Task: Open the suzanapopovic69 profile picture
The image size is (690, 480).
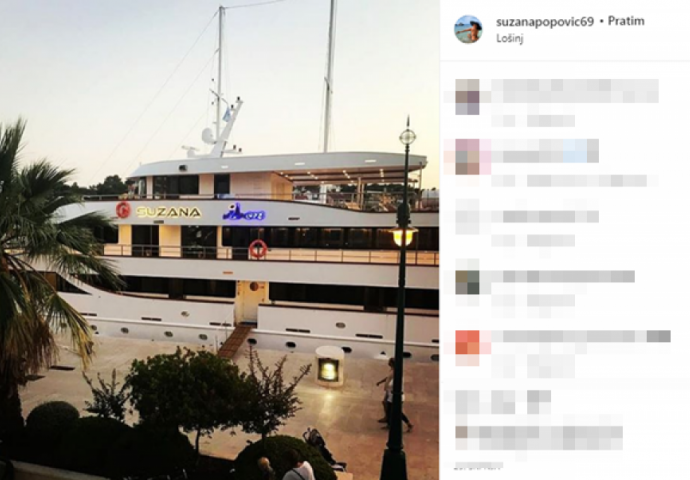Action: point(468,29)
